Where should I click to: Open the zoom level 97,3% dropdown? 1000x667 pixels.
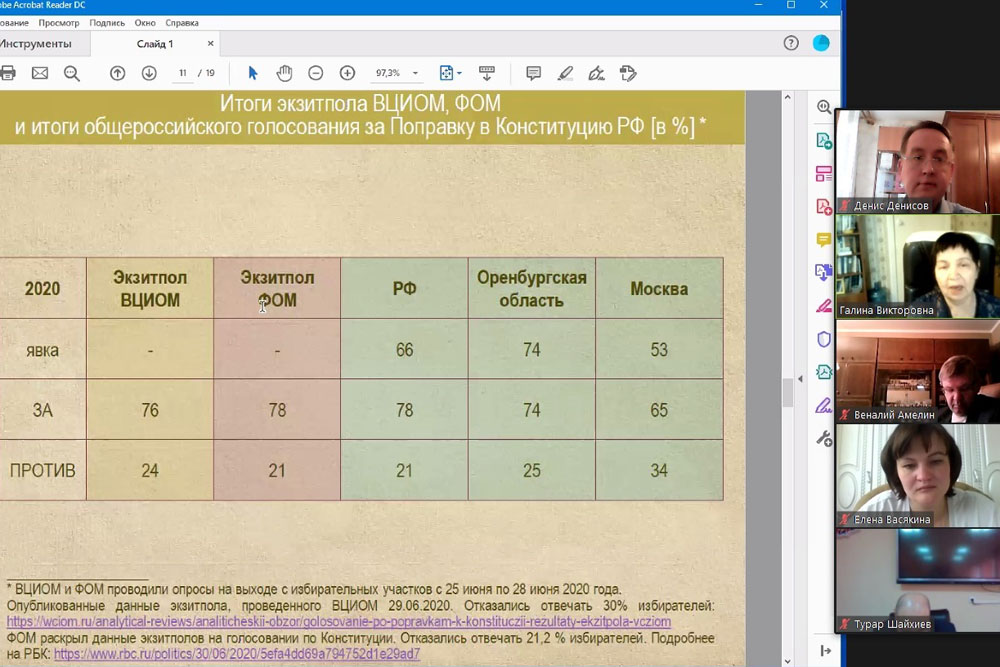pyautogui.click(x=416, y=74)
